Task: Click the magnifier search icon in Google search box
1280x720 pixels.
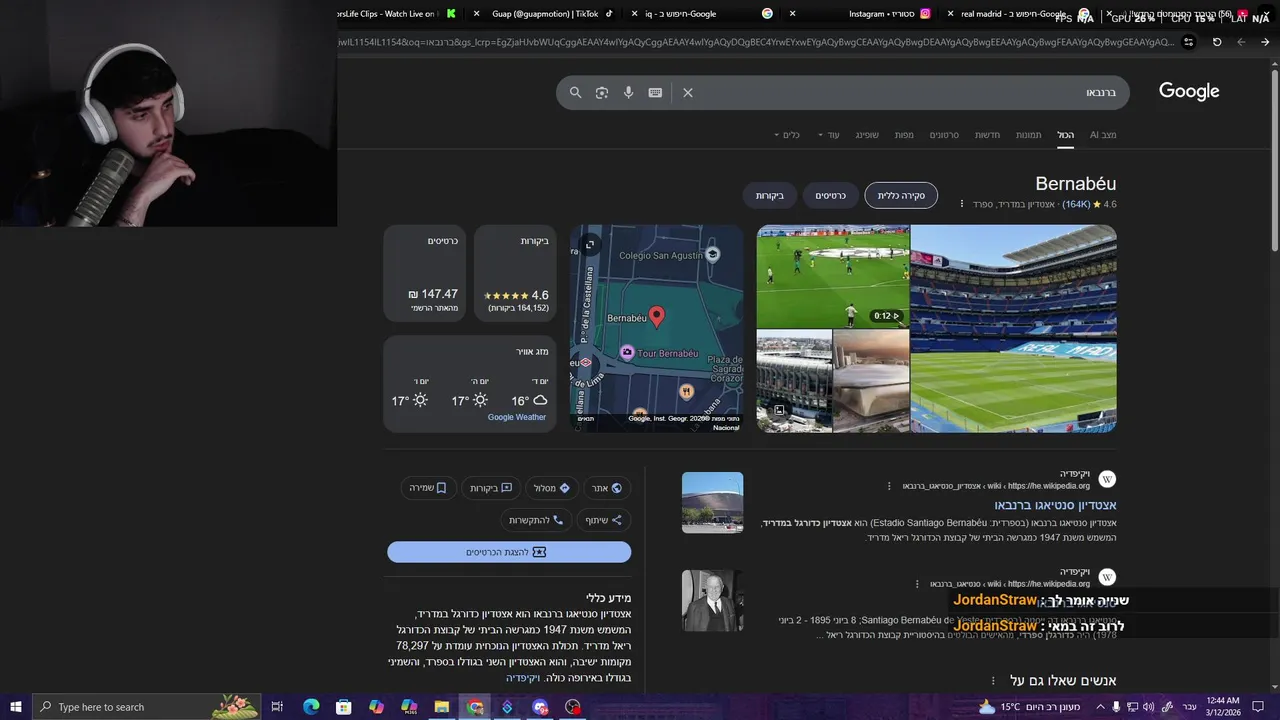Action: (x=575, y=92)
